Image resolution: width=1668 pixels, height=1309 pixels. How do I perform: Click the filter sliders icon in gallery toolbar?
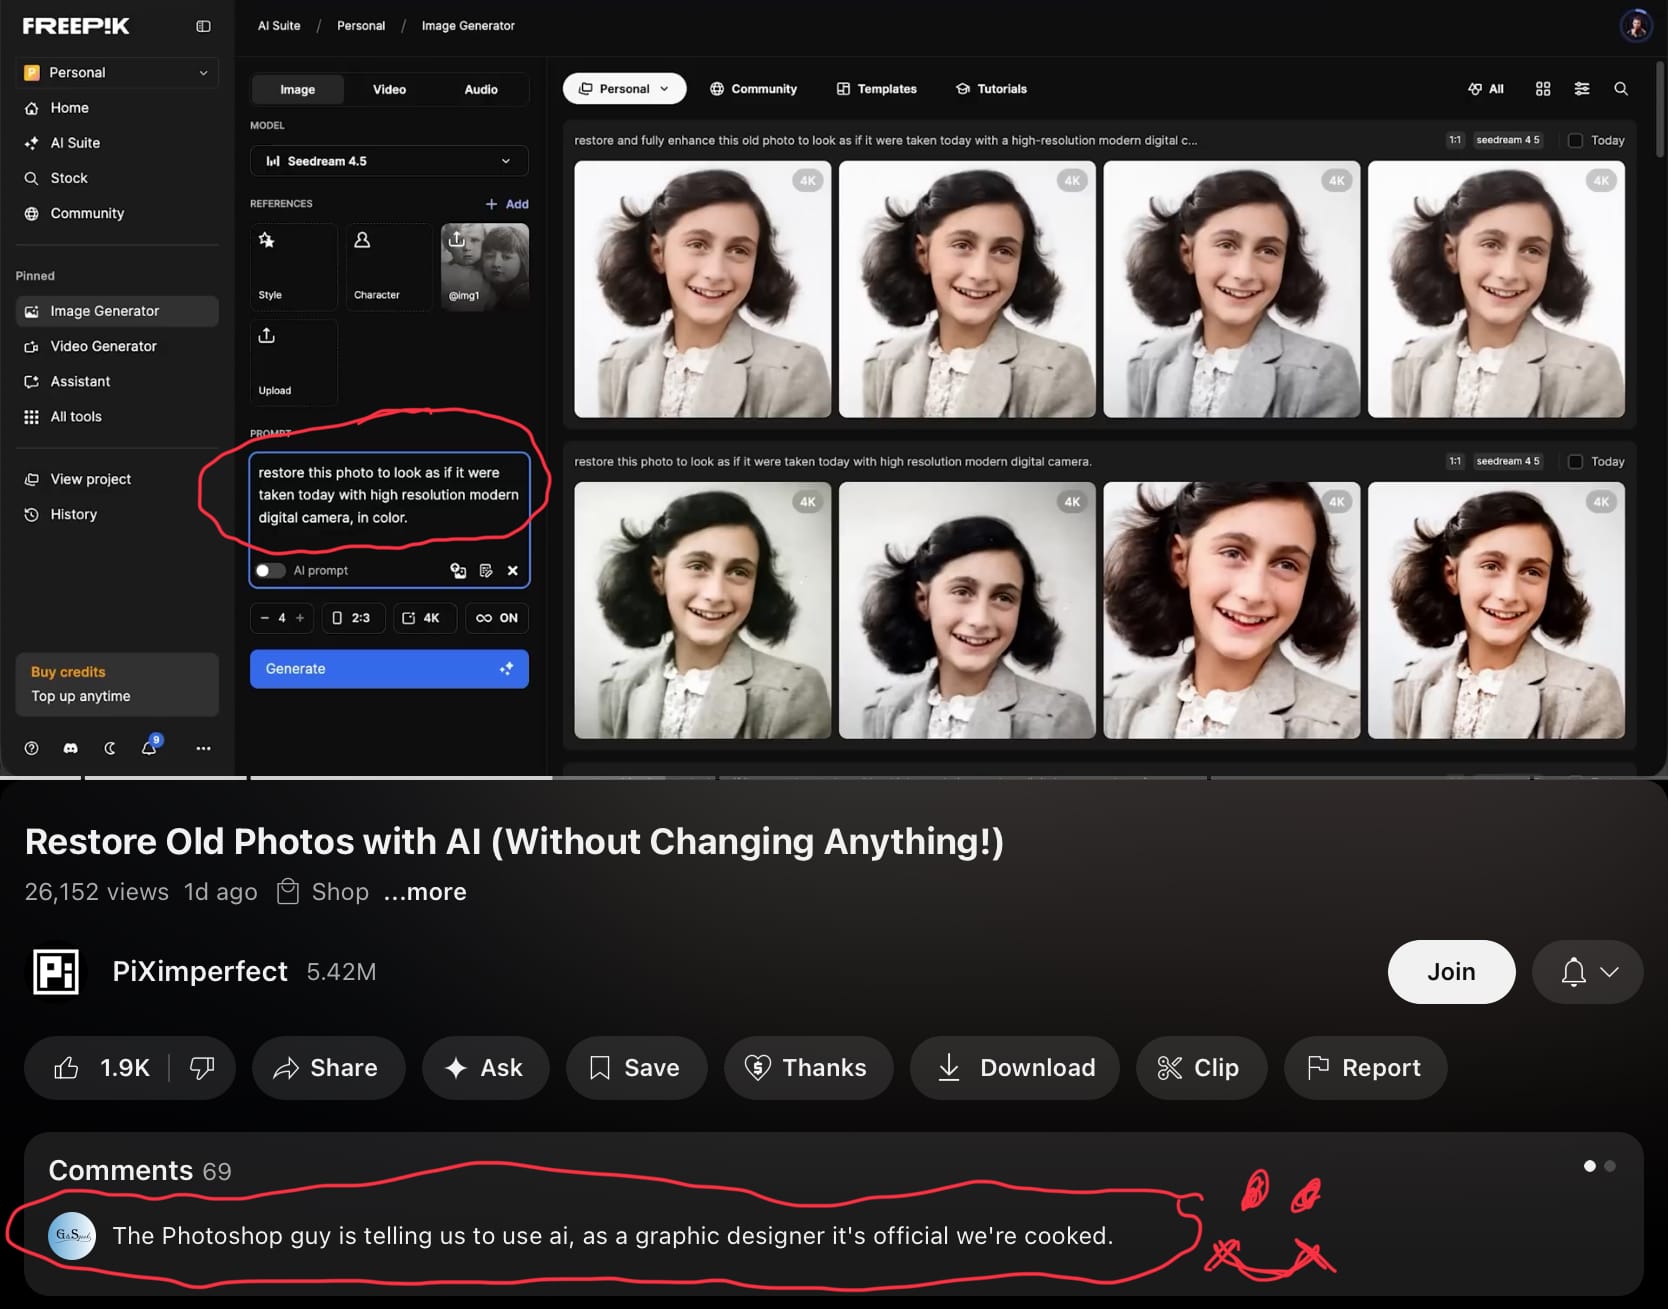[1582, 89]
